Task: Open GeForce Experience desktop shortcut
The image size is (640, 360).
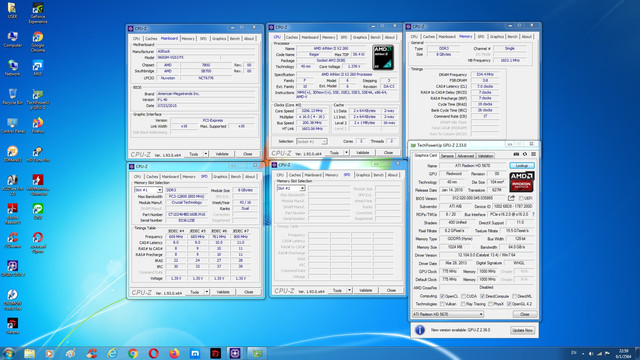Action: point(38,13)
